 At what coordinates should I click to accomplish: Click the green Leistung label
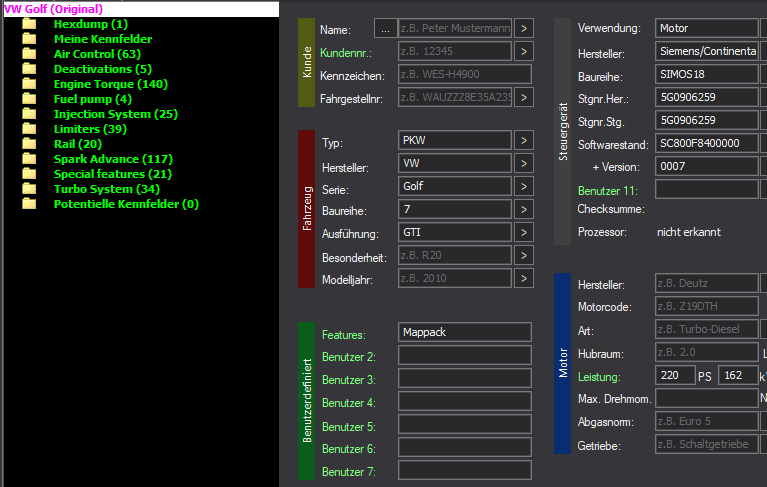click(599, 377)
